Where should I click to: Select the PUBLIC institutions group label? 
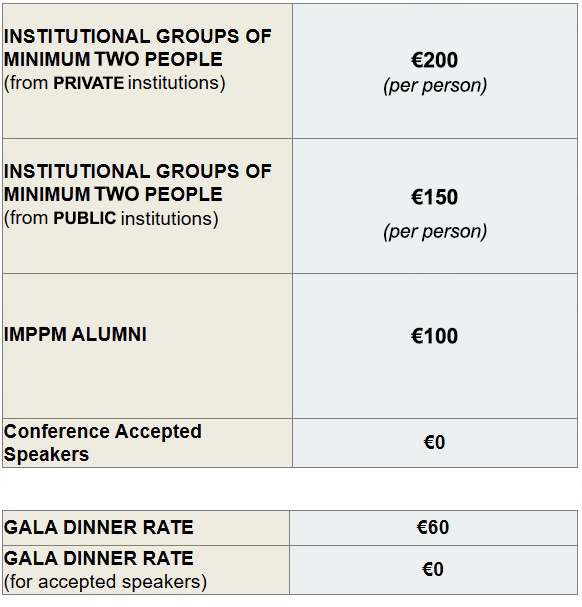(x=138, y=195)
